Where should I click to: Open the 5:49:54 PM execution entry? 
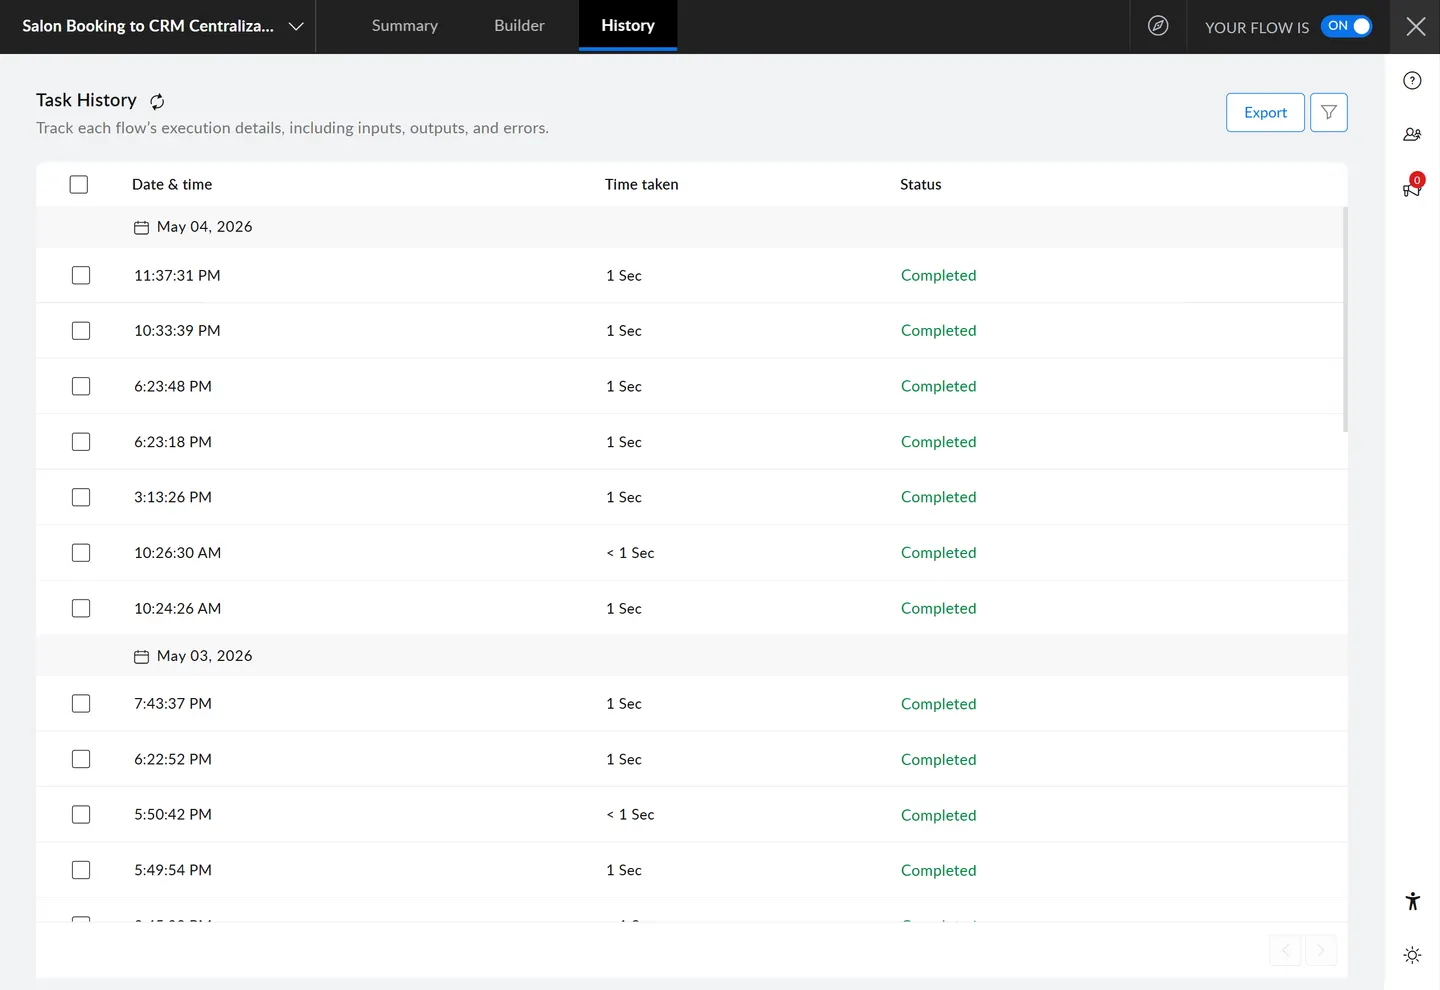tap(691, 871)
